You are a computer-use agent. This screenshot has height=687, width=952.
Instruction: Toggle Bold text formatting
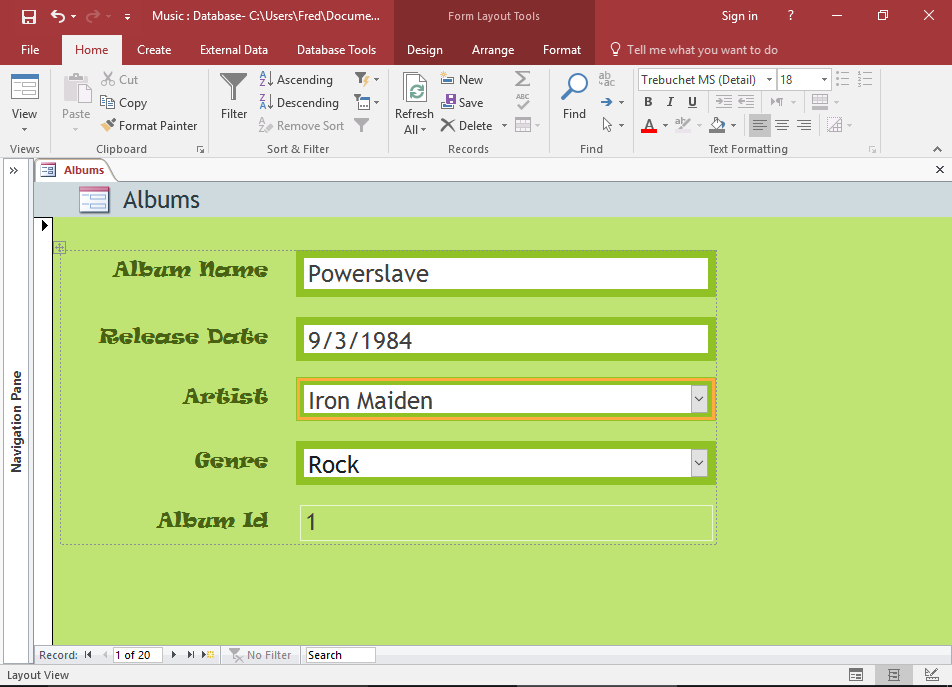pos(647,102)
